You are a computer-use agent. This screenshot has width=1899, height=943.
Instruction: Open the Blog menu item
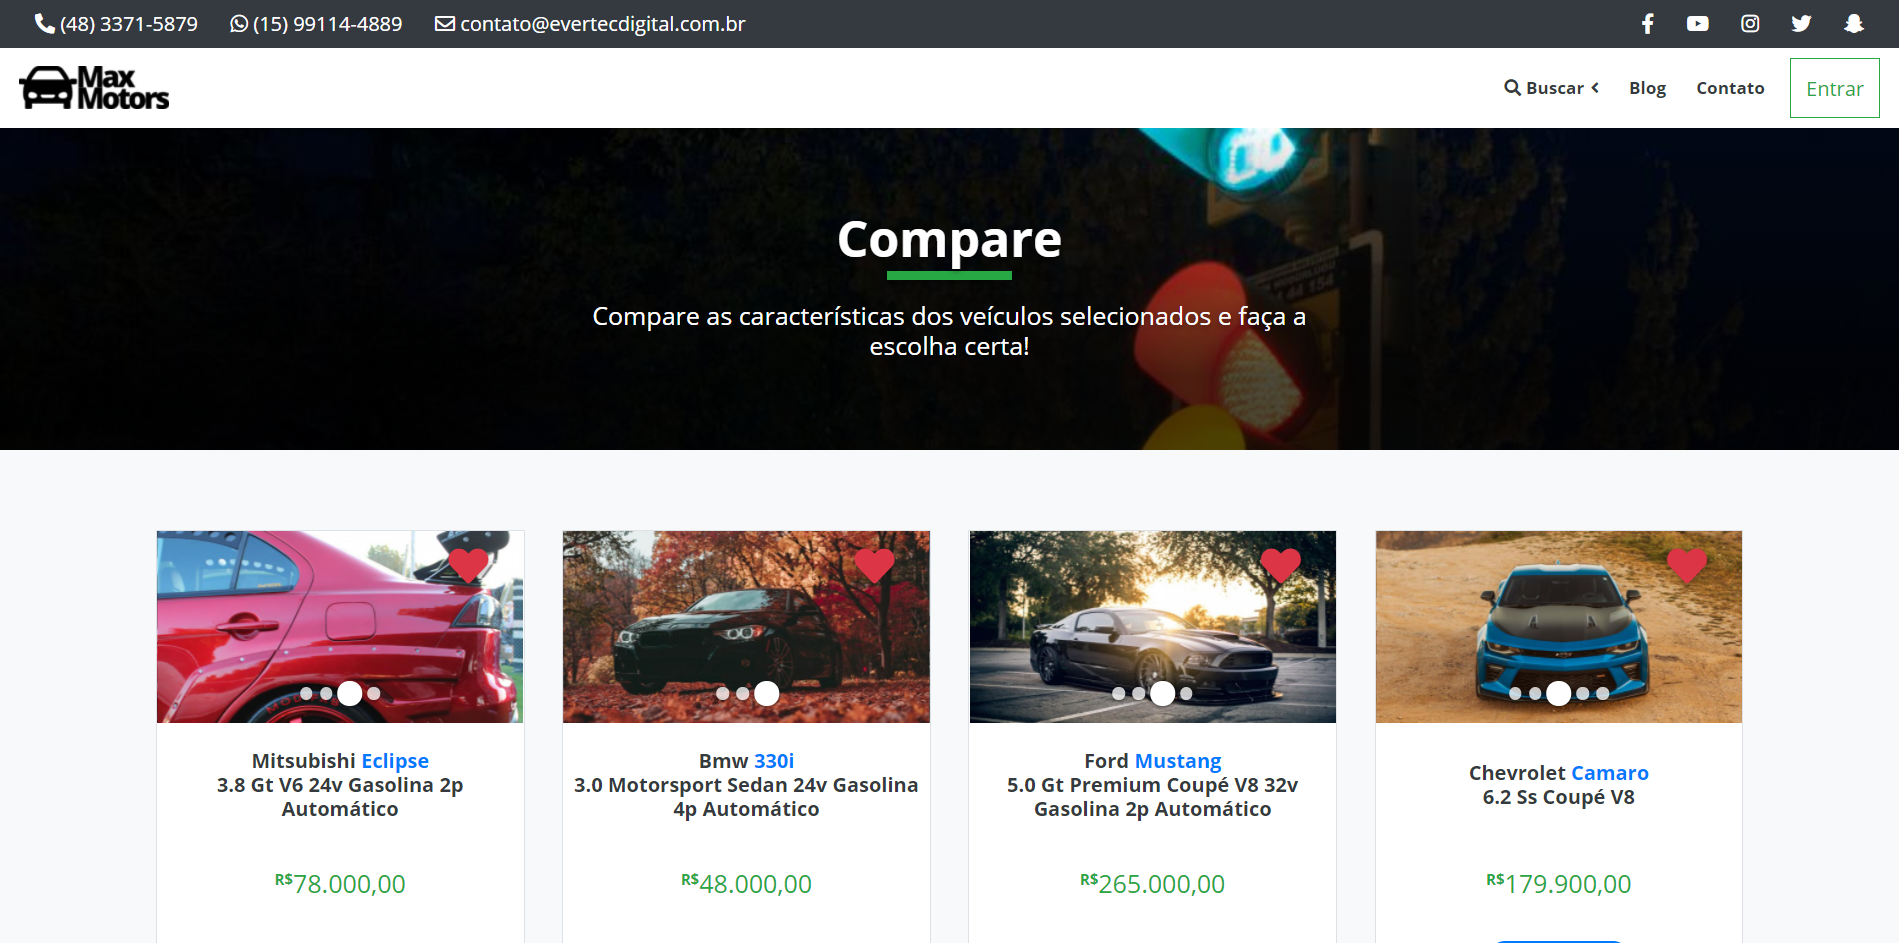tap(1647, 88)
